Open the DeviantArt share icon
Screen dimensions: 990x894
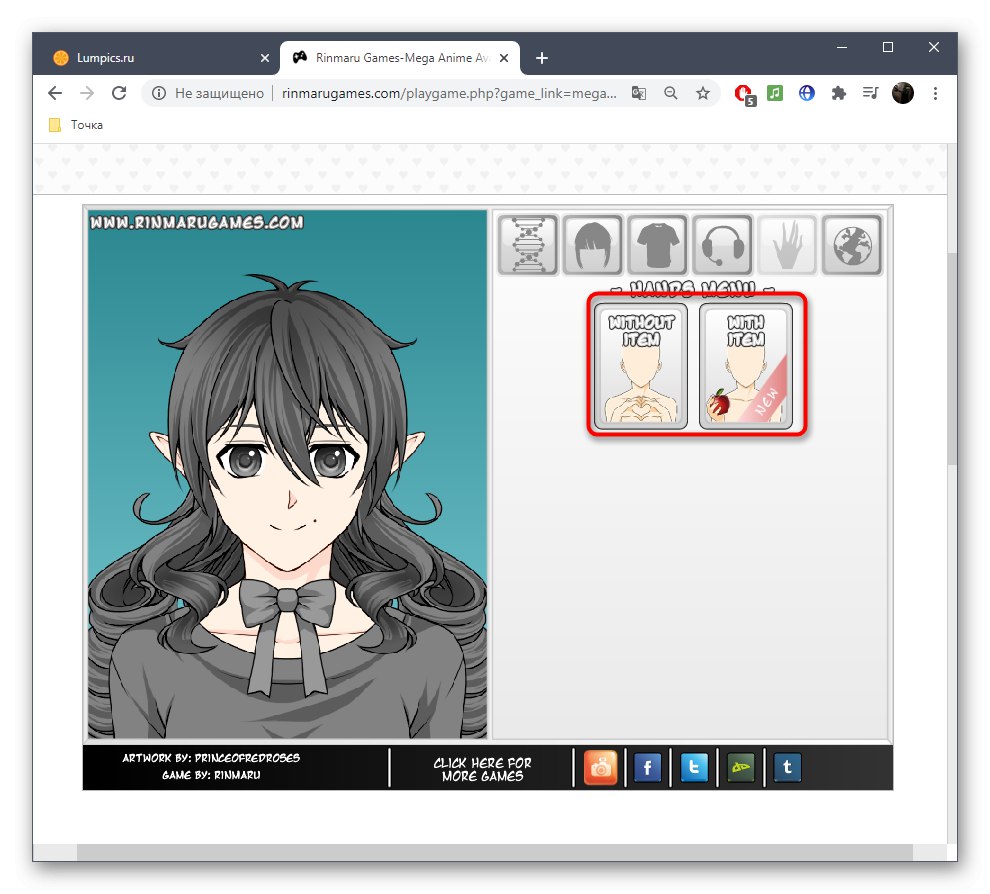pyautogui.click(x=741, y=768)
